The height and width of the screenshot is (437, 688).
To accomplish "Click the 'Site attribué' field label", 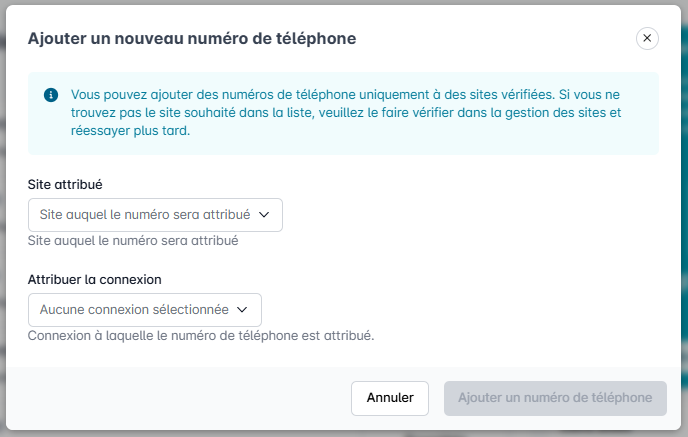I will [65, 185].
